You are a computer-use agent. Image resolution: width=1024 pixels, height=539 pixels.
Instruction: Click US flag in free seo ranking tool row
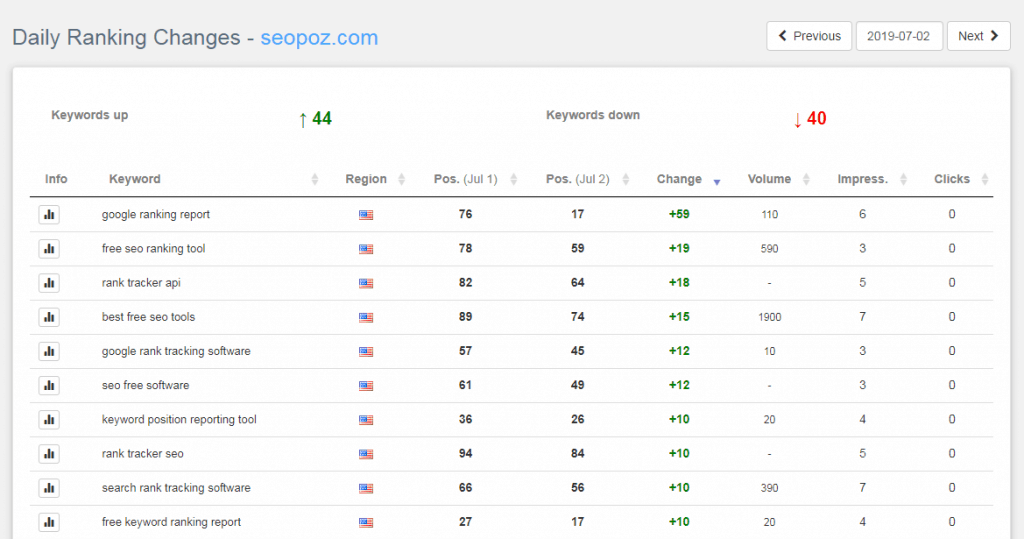(x=366, y=249)
